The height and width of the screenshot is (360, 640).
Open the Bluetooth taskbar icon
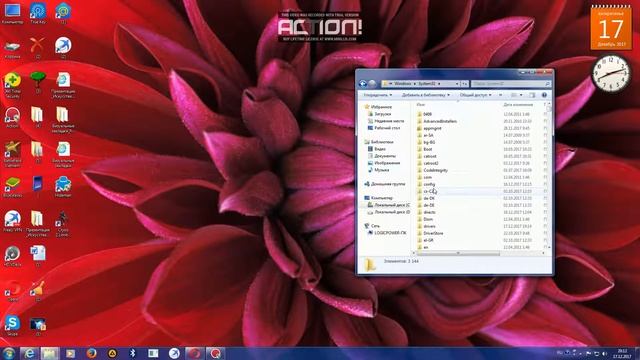133,353
